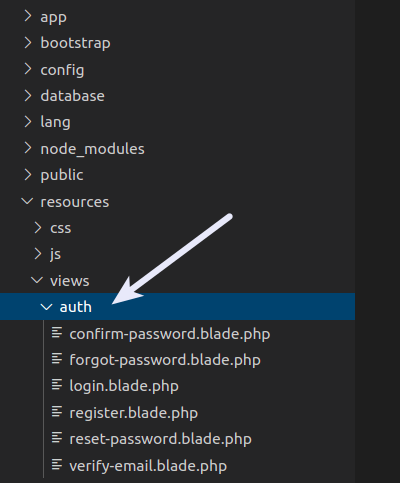Viewport: 400px width, 483px height.
Task: Collapse the views folder chevron
Action: pyautogui.click(x=37, y=280)
